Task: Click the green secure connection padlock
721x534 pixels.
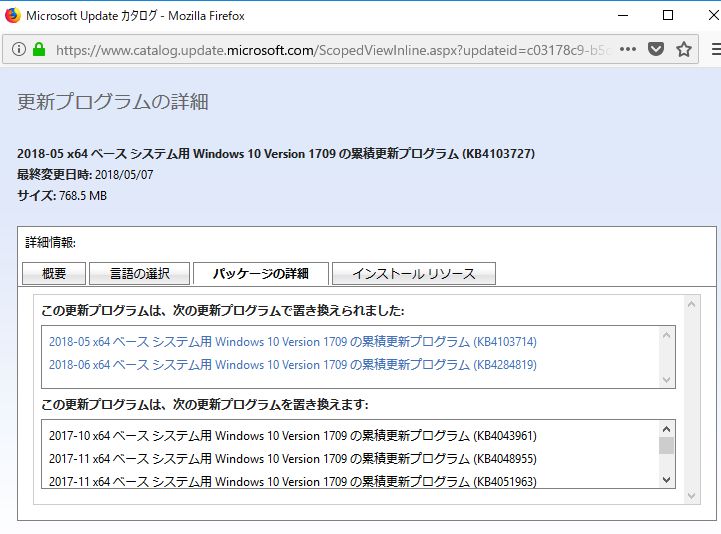Action: 39,49
